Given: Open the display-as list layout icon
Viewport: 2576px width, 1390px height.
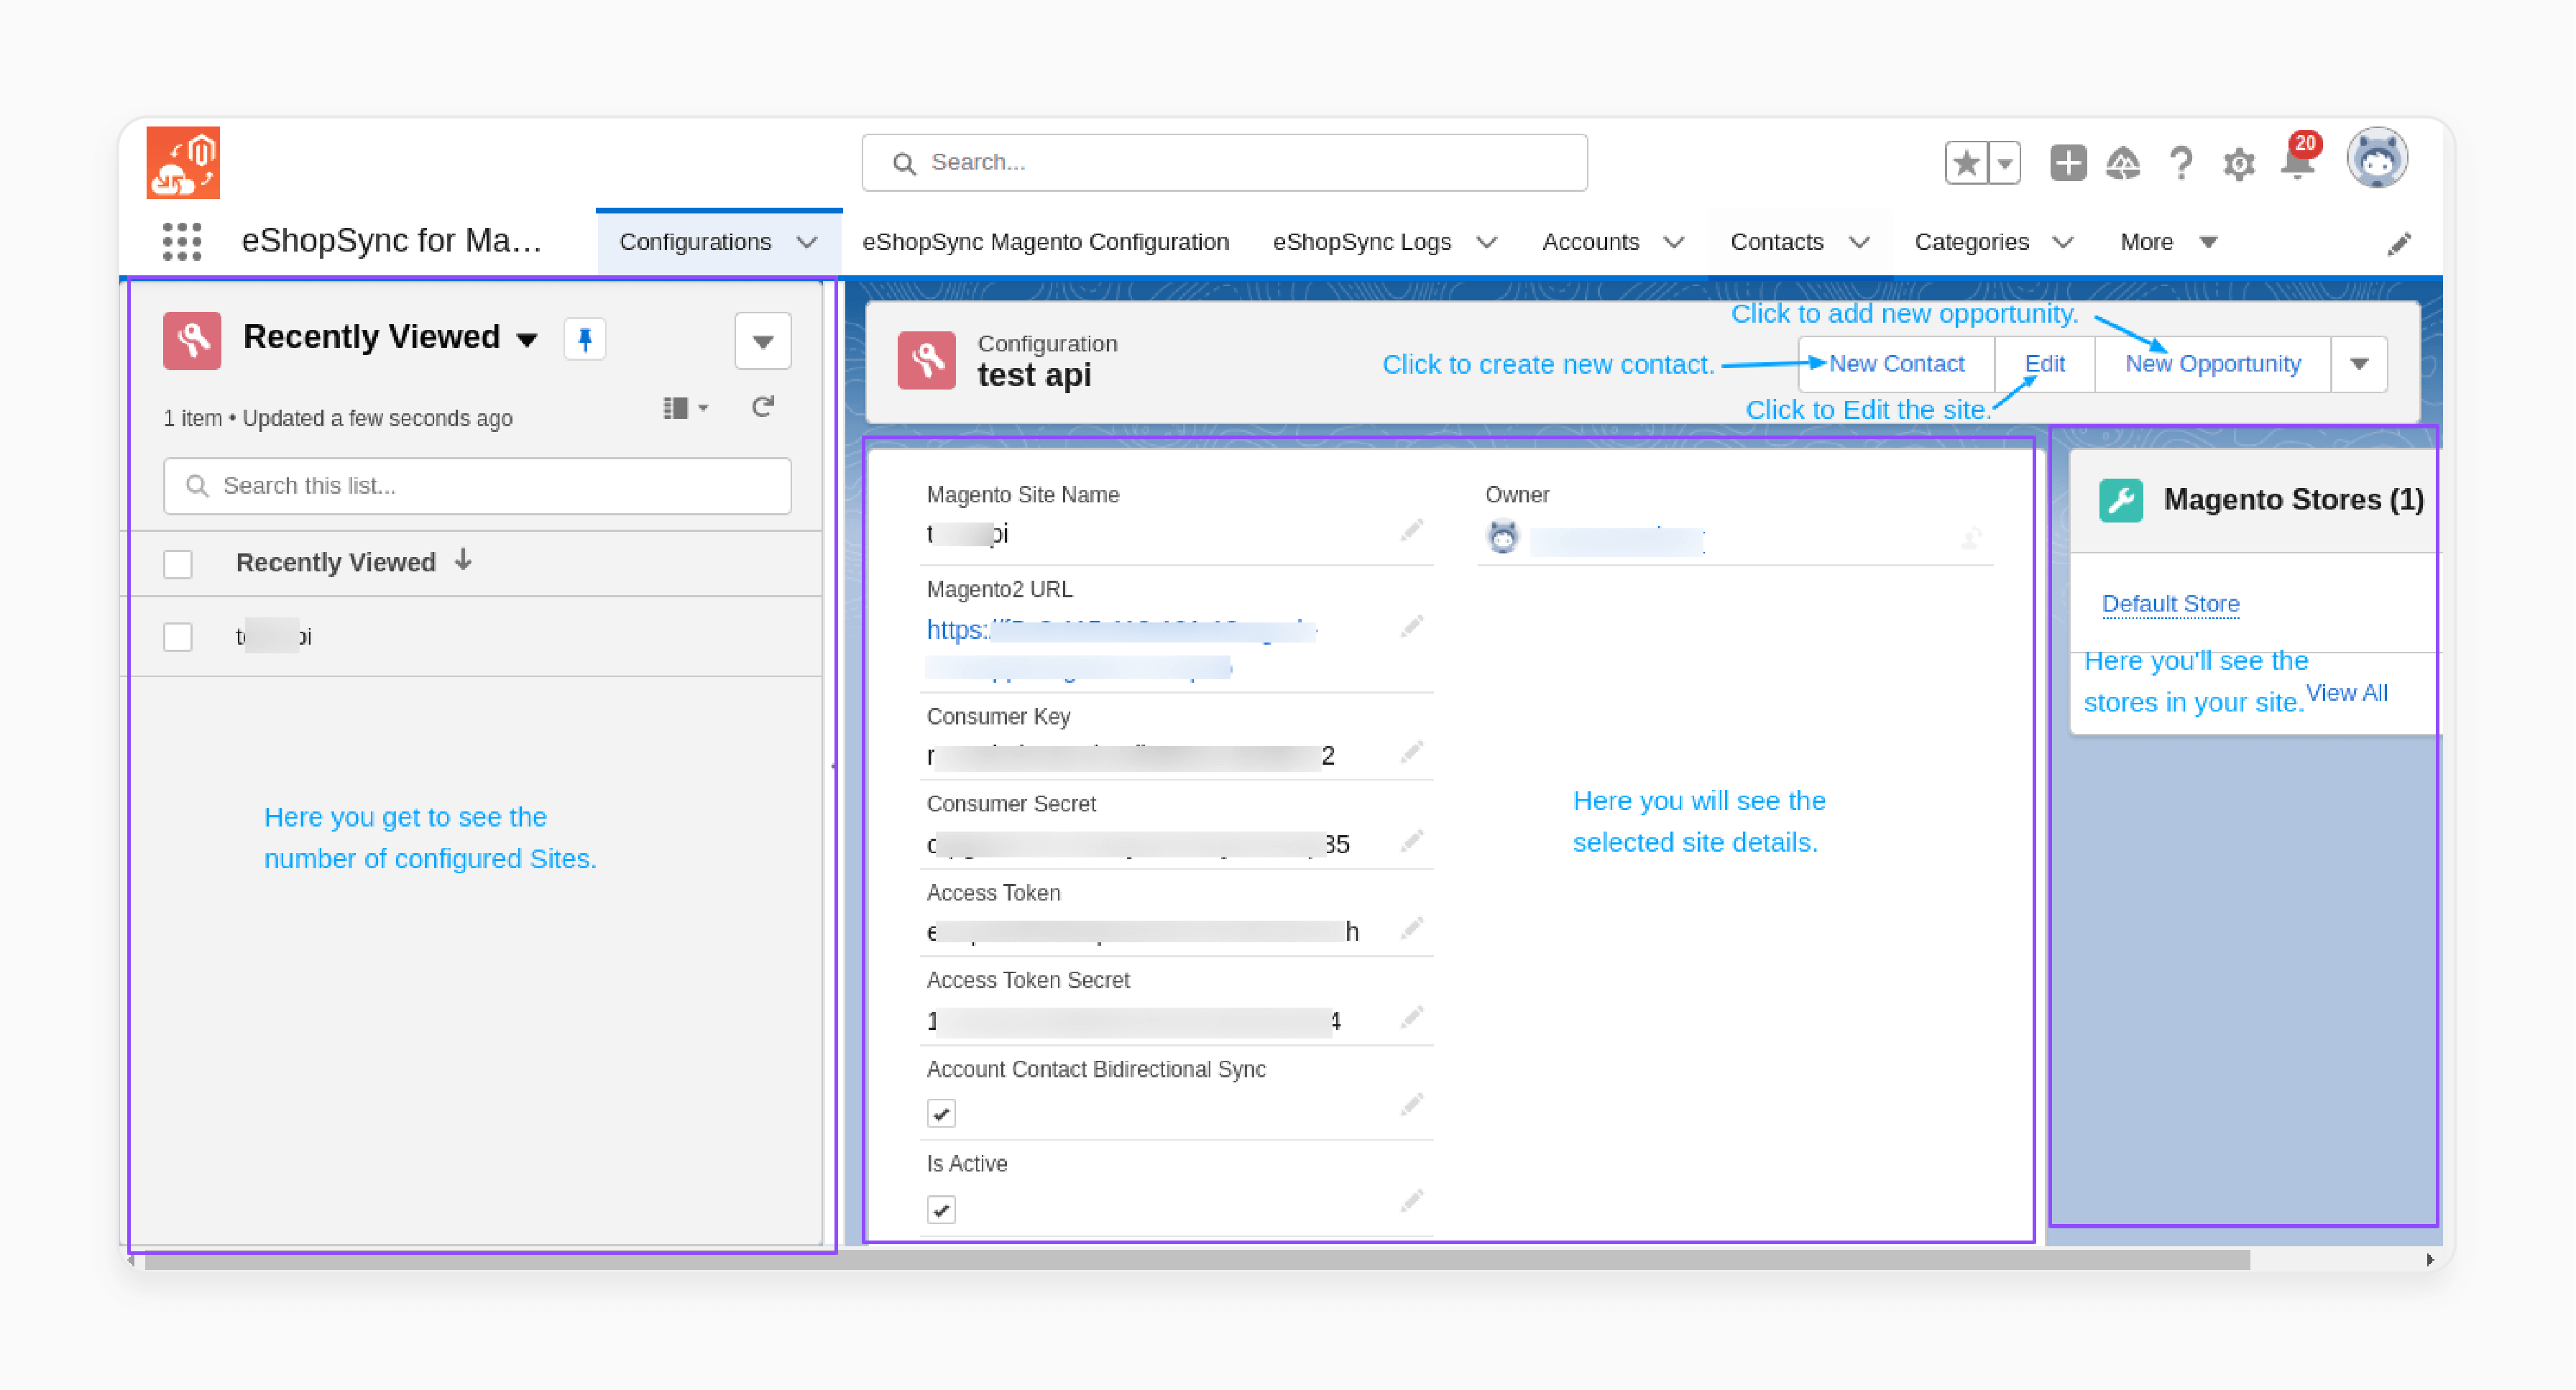Looking at the screenshot, I should tap(686, 407).
